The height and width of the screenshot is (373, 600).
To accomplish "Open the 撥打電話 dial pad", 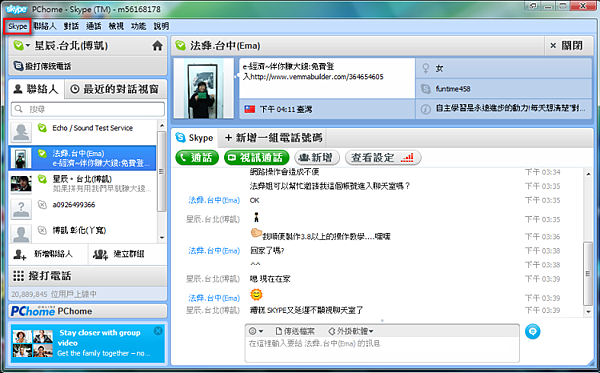I will (88, 276).
